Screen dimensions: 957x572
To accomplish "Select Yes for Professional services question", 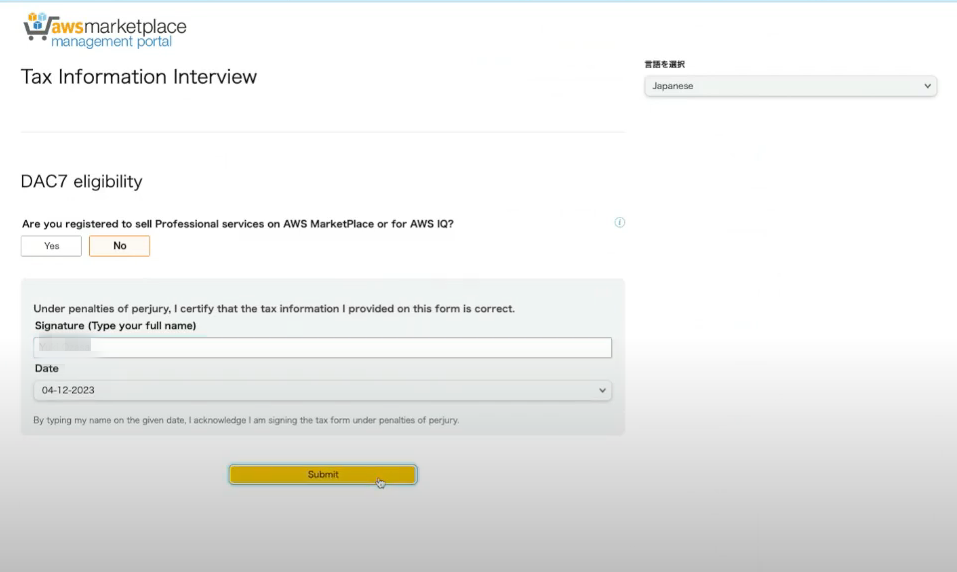I will pos(51,246).
